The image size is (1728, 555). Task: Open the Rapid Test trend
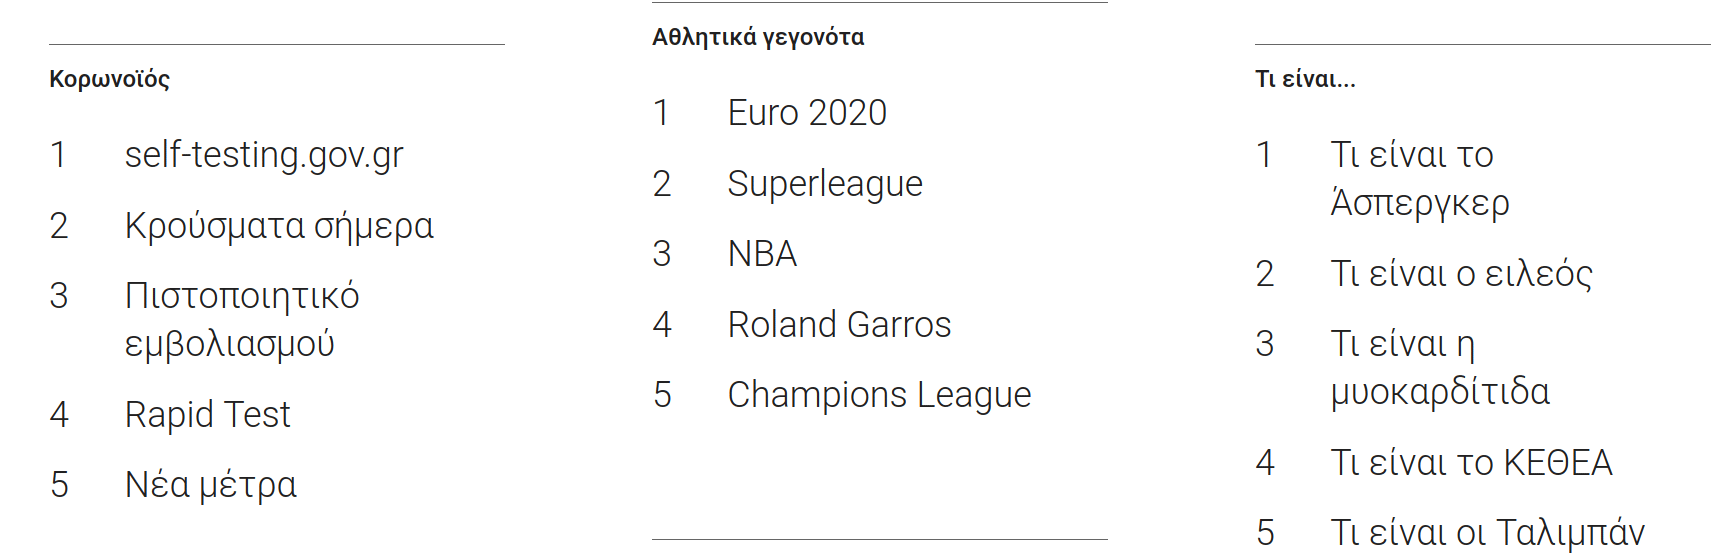coord(207,414)
